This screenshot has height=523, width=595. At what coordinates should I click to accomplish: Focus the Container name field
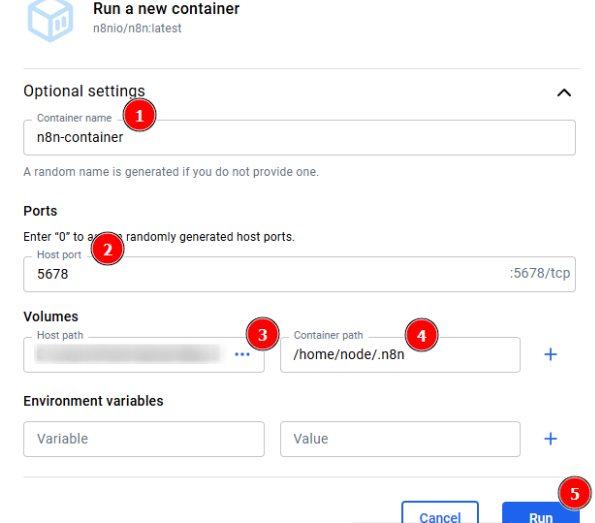coord(299,137)
